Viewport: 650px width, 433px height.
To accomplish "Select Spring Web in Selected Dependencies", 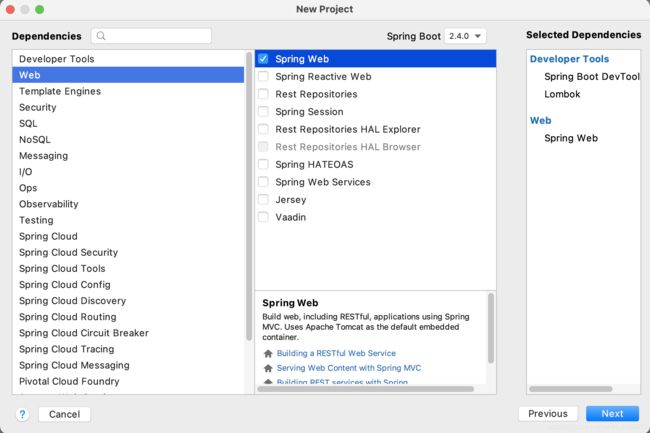I will coord(571,138).
